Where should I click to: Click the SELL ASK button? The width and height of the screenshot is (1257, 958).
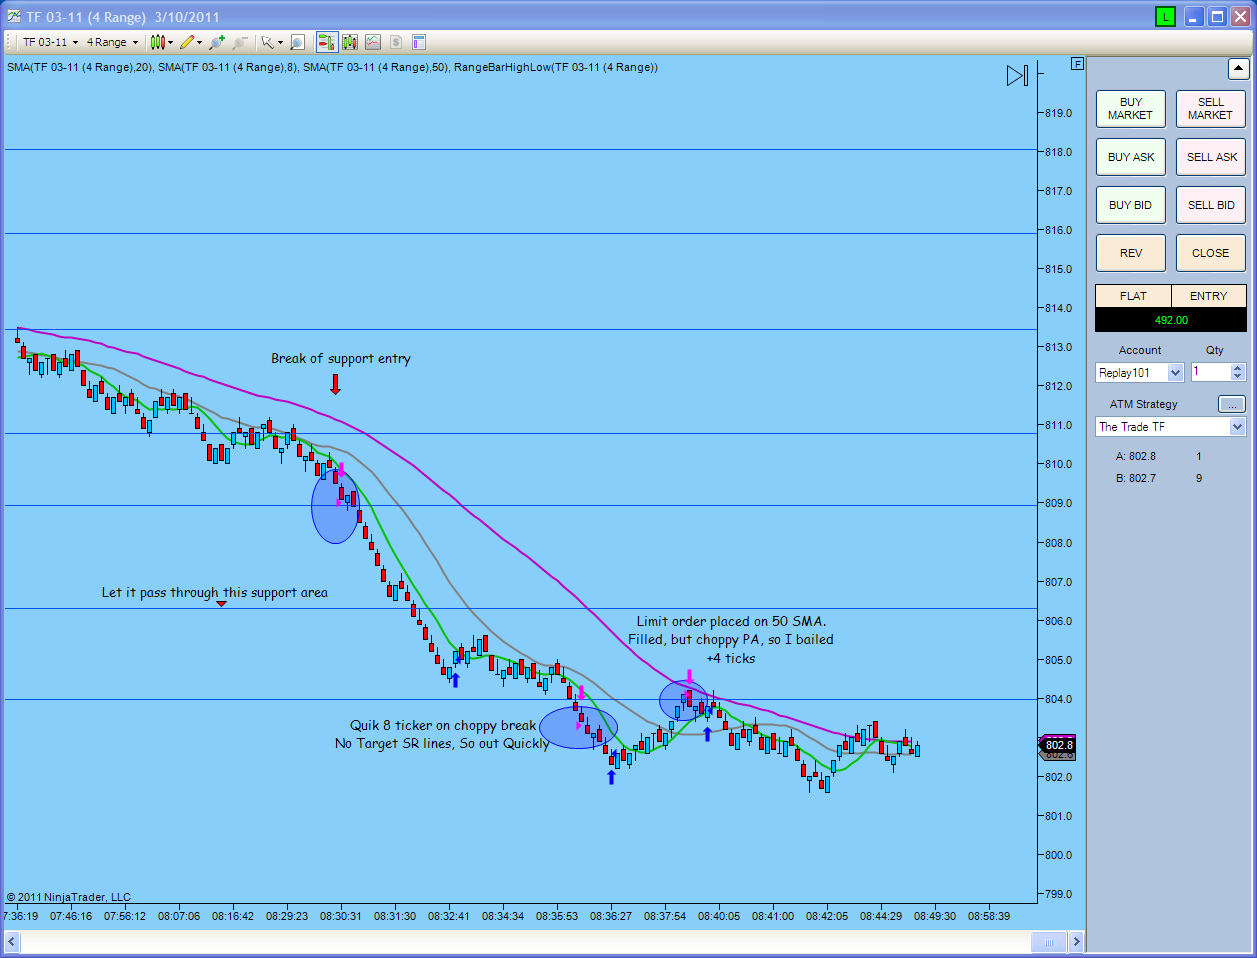1211,157
